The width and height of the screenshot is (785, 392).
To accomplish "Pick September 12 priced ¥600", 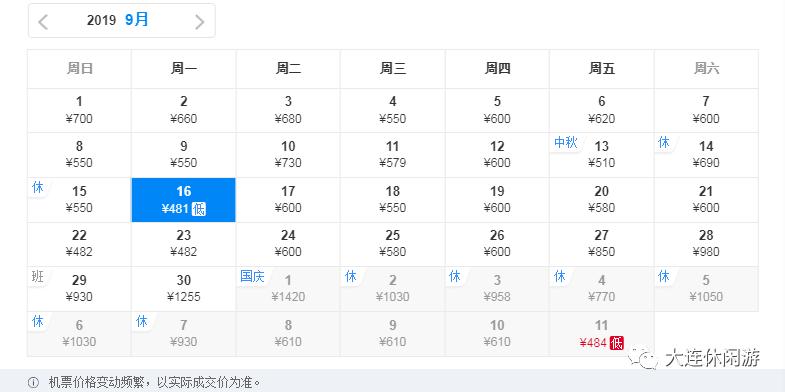I will pyautogui.click(x=497, y=155).
